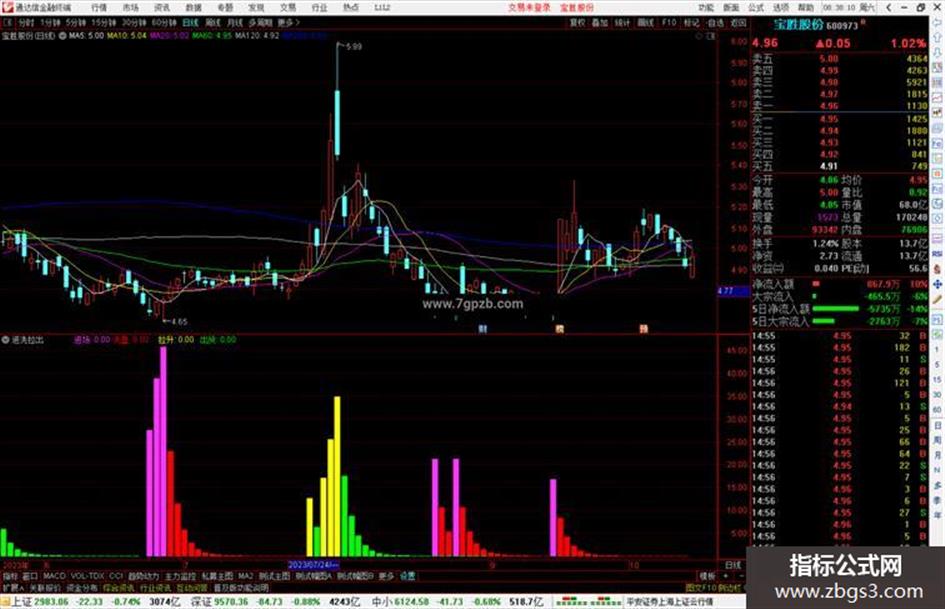The image size is (945, 609).
Task: Open the 关联报价 tab
Action: coord(44,587)
